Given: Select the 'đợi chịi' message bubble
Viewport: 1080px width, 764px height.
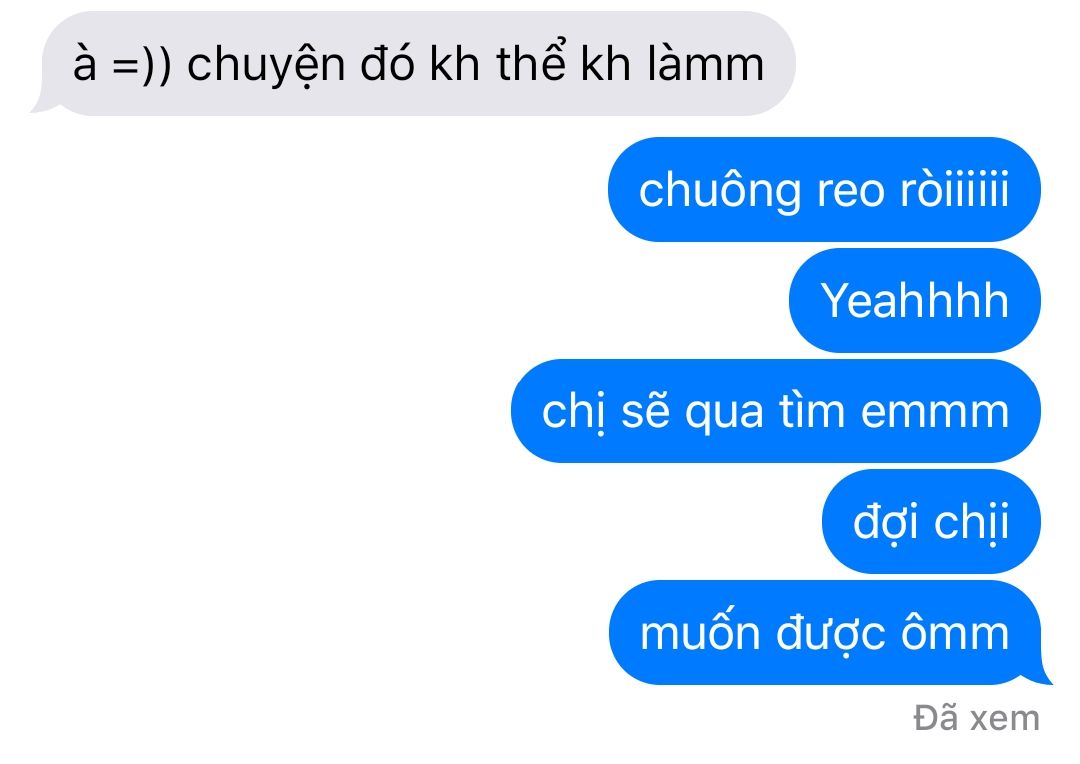Looking at the screenshot, I should (931, 522).
